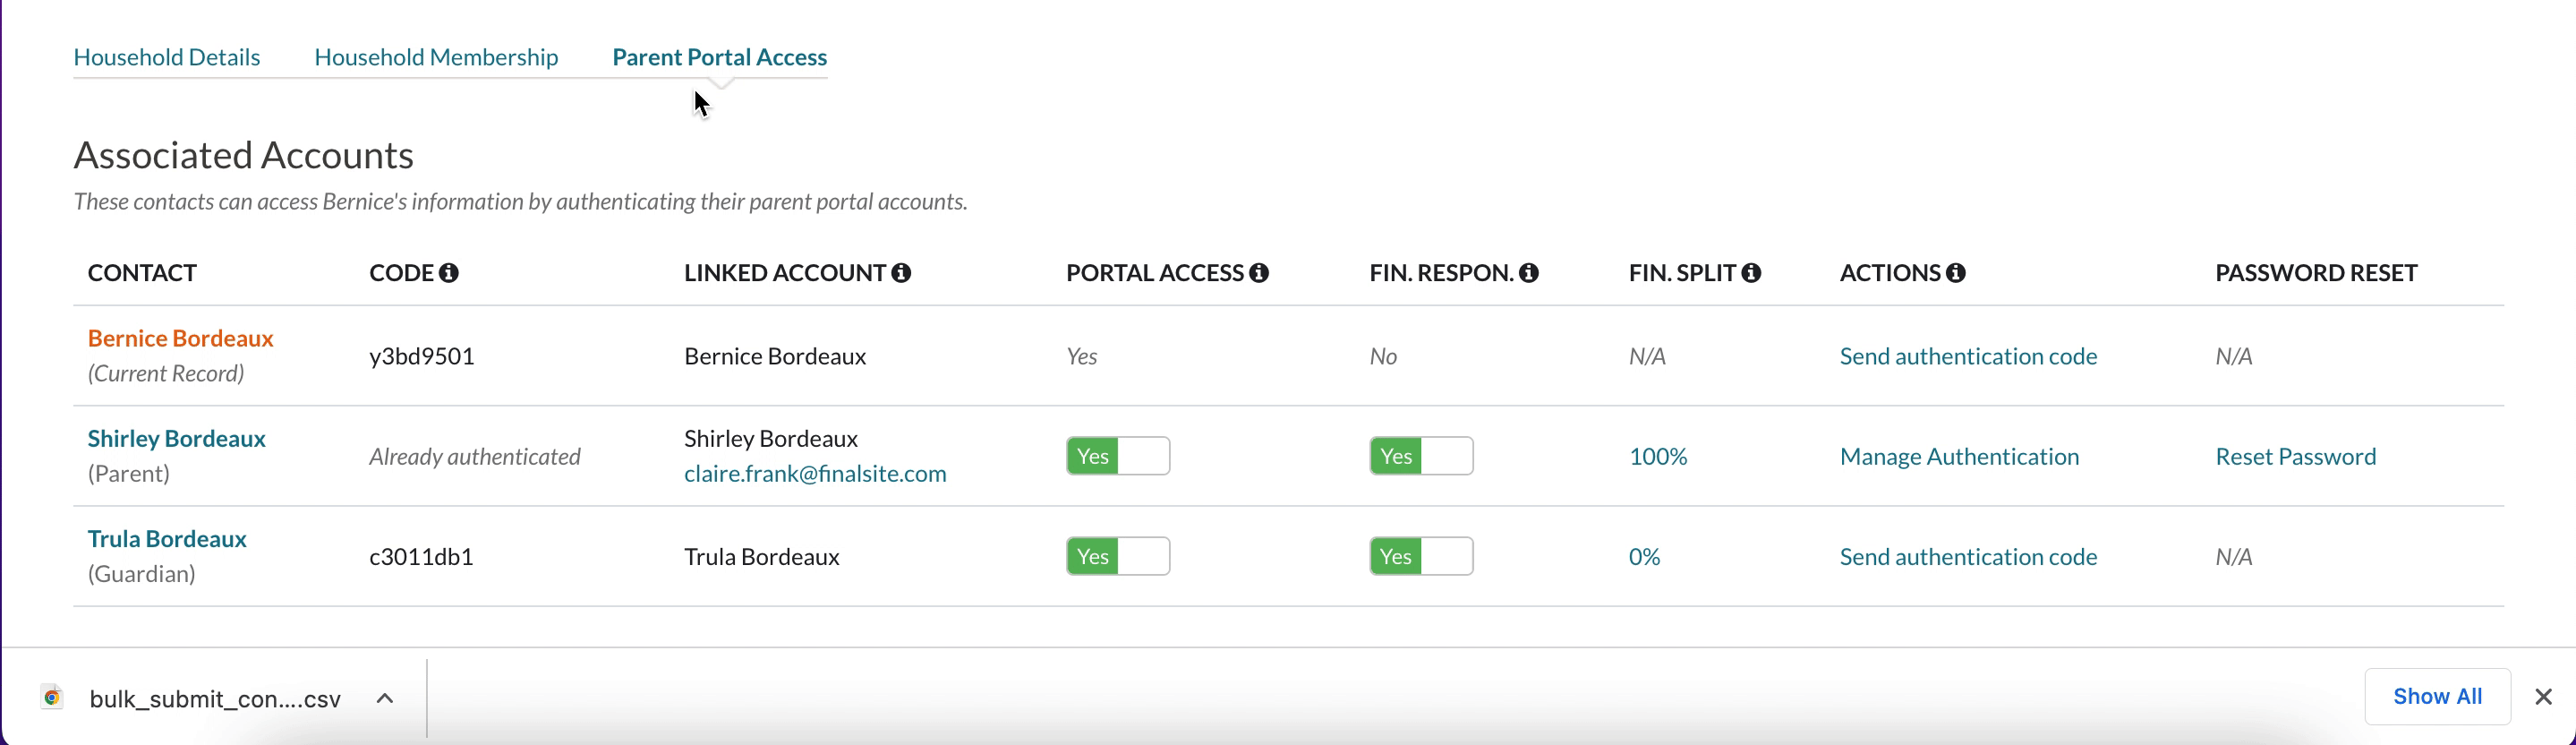Image resolution: width=2576 pixels, height=745 pixels.
Task: Toggle financial responsibility for Trula Bordeaux
Action: [x=1420, y=557]
